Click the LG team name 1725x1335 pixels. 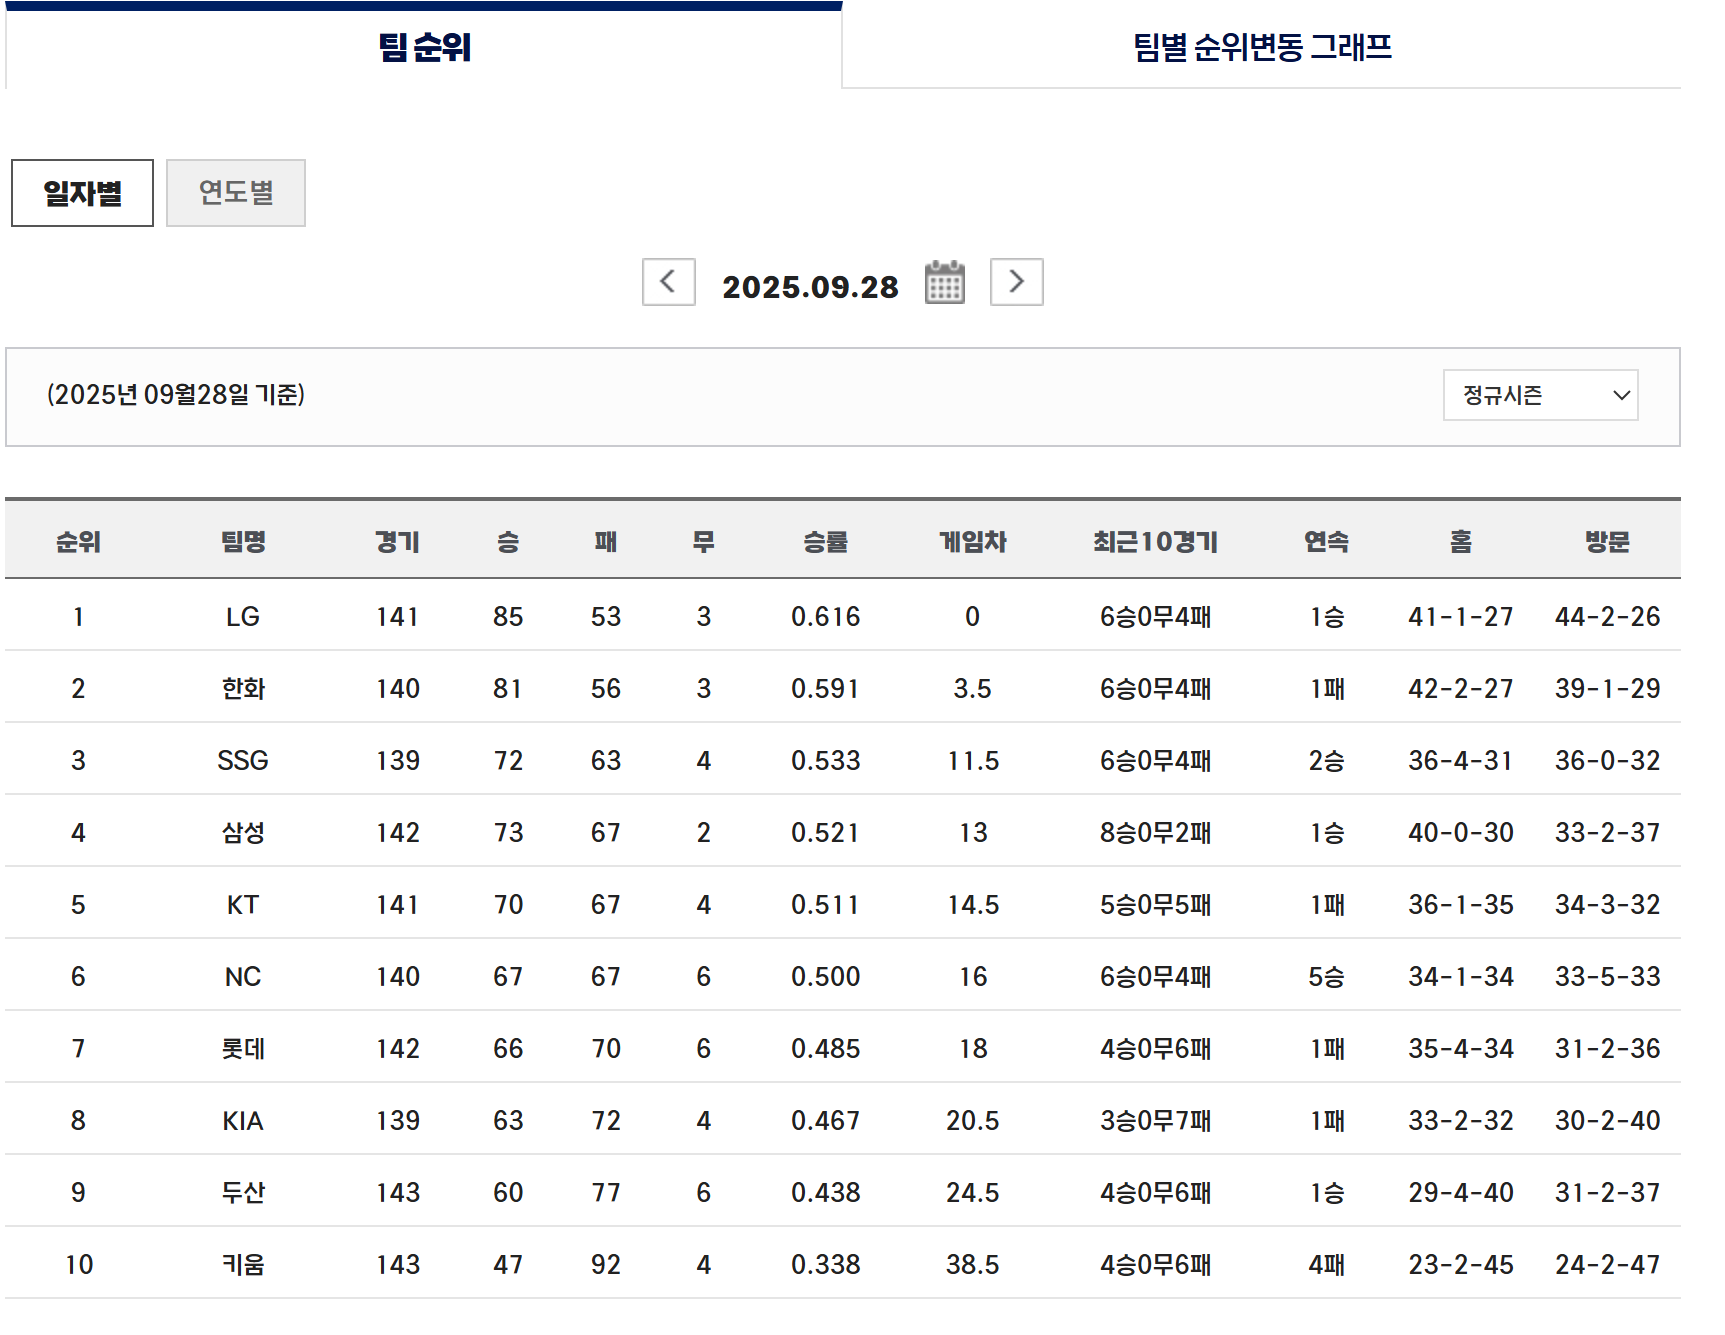[x=243, y=616]
